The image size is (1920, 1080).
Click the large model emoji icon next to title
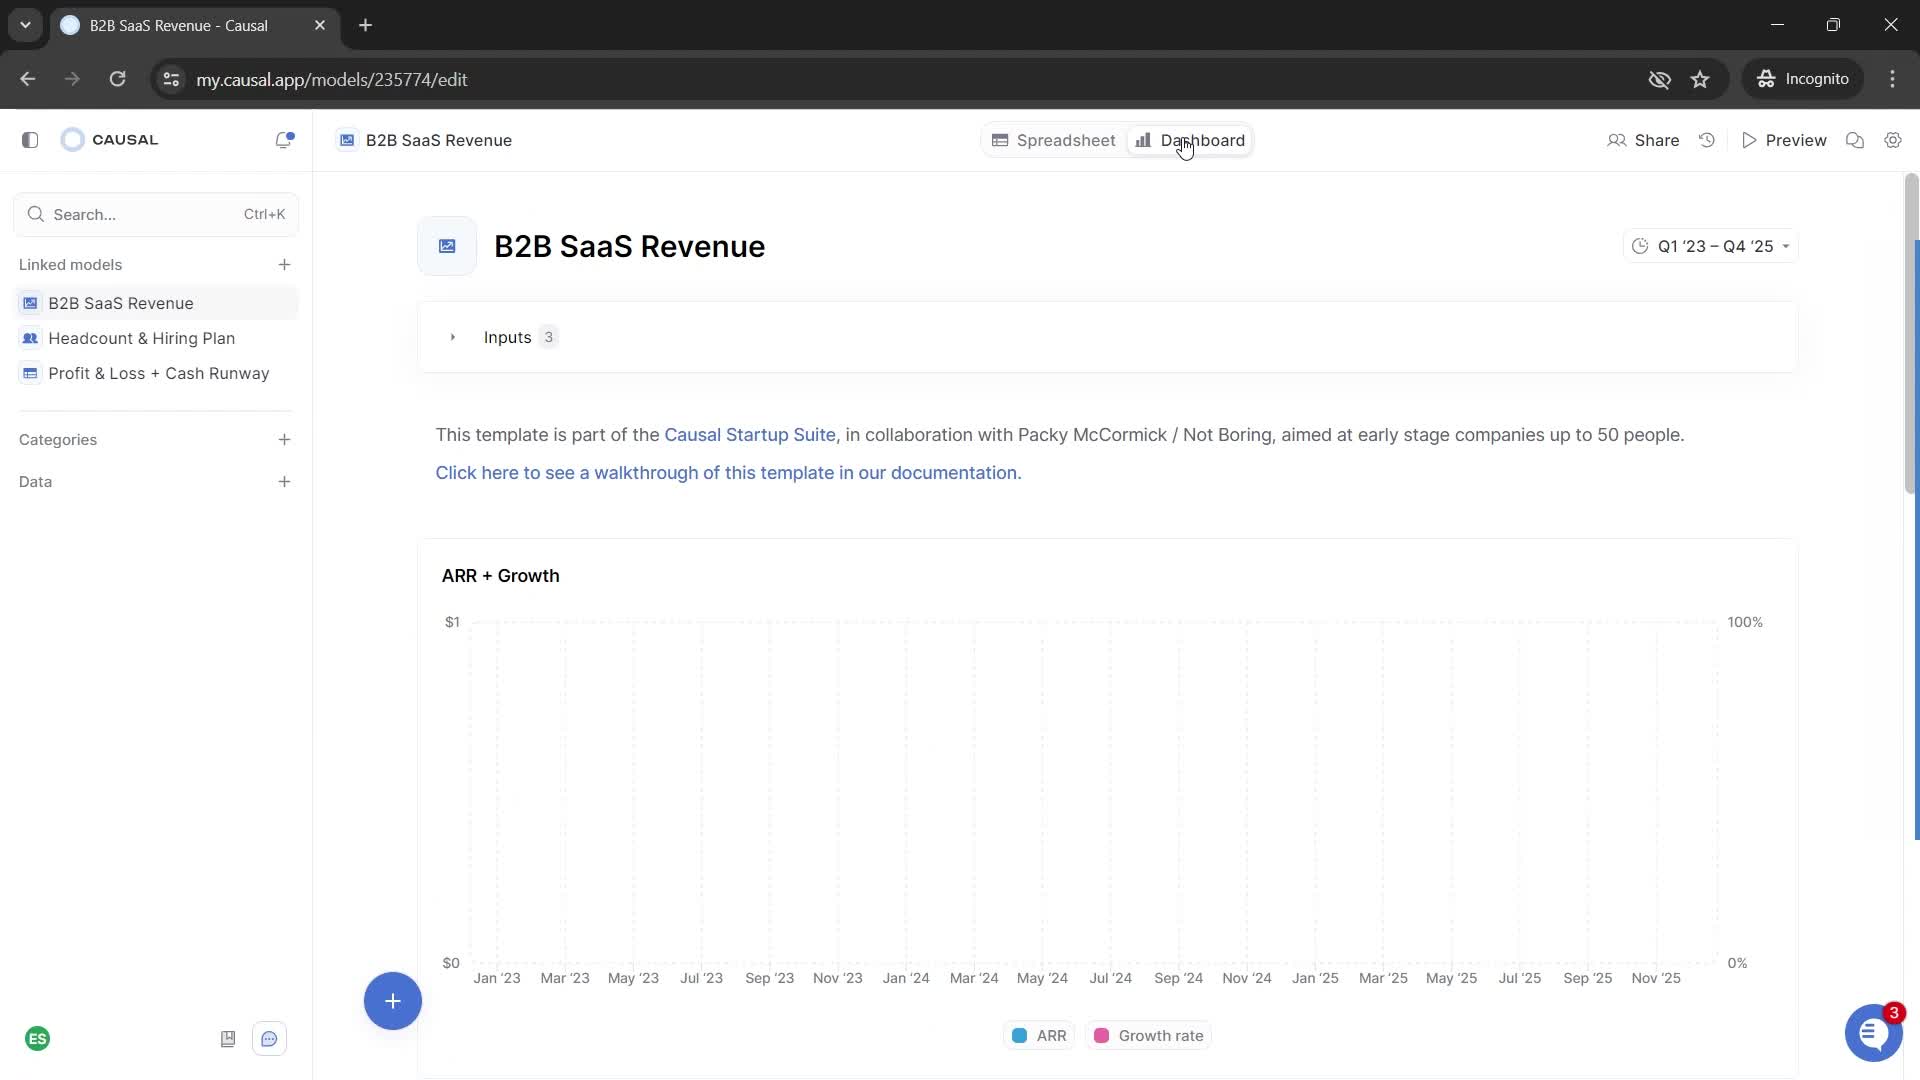447,246
